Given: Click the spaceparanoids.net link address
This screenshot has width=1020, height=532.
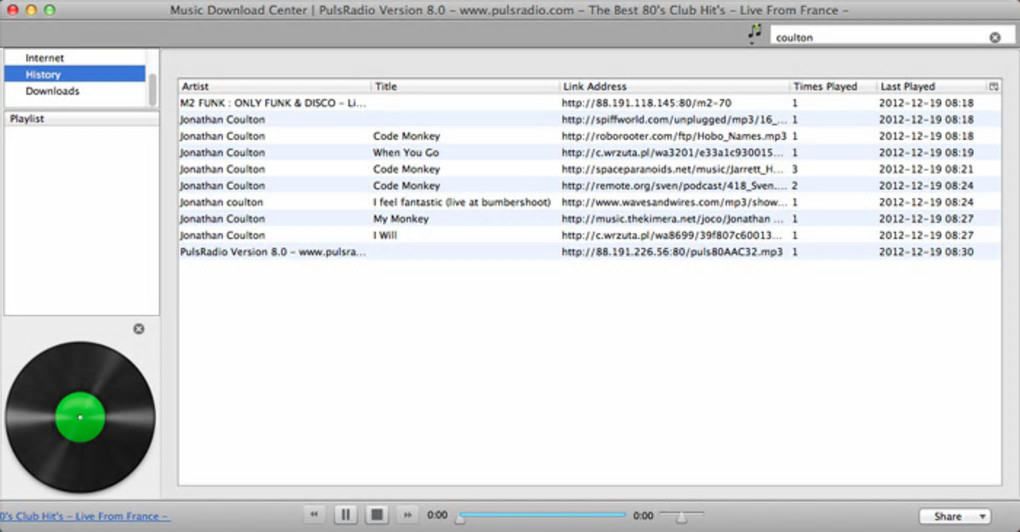Looking at the screenshot, I should (673, 169).
